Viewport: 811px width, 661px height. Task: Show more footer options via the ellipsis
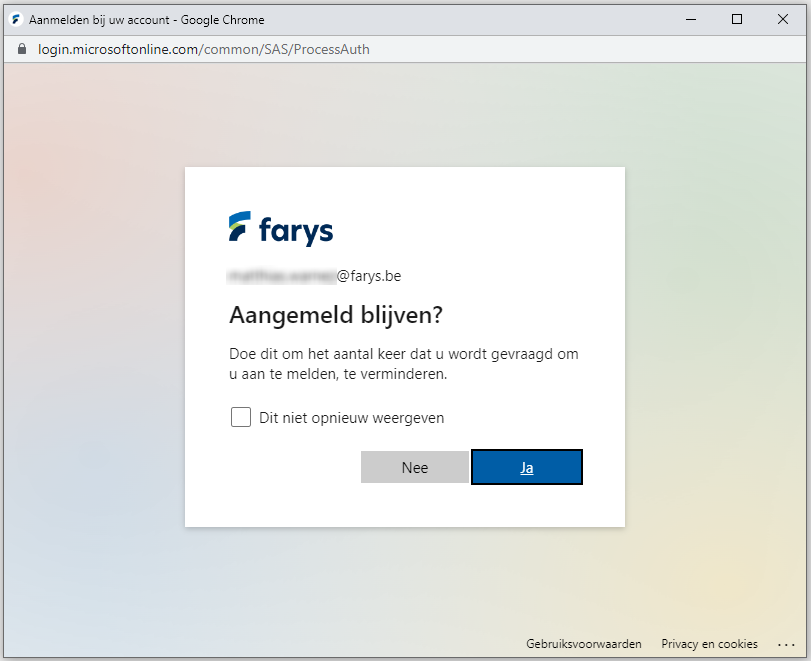click(786, 644)
